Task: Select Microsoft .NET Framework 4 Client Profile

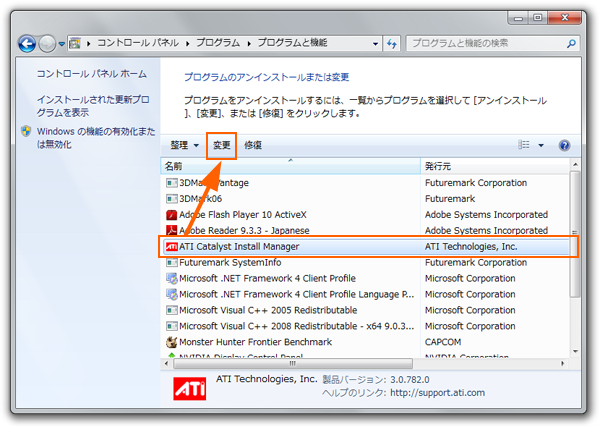Action: coord(365,278)
